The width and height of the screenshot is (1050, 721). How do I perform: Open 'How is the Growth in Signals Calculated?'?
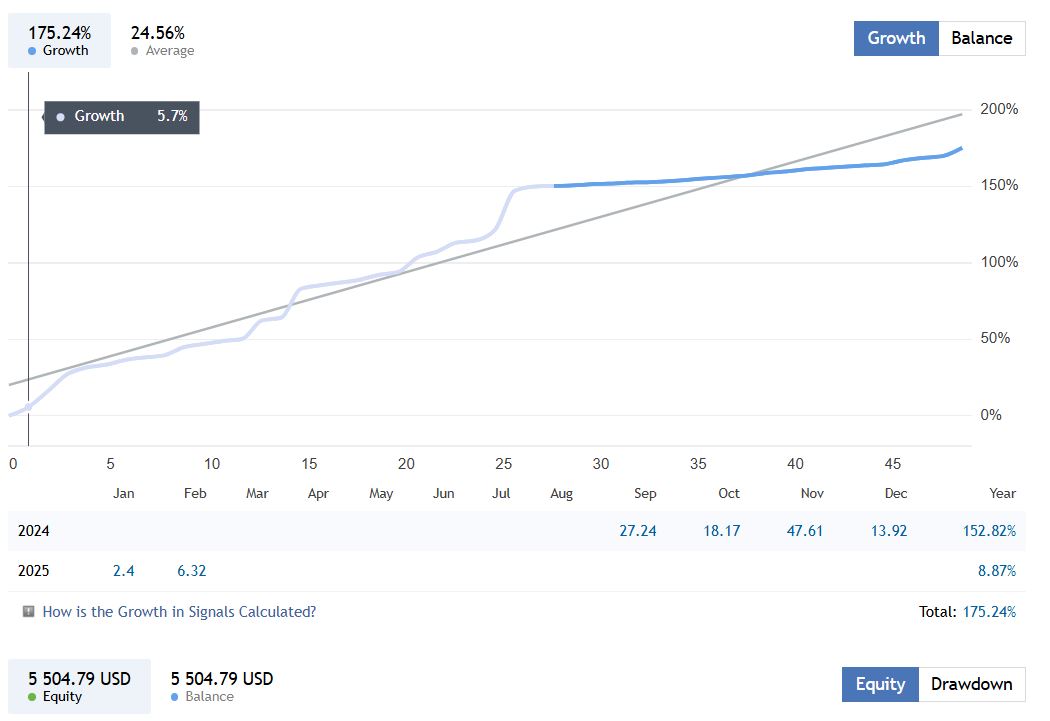click(179, 611)
